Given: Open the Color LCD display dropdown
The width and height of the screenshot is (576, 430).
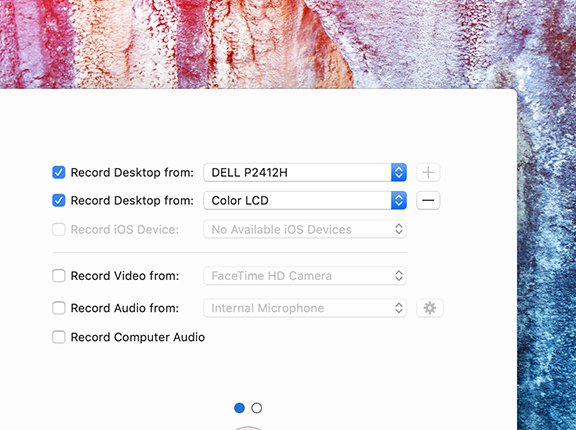Looking at the screenshot, I should point(305,200).
